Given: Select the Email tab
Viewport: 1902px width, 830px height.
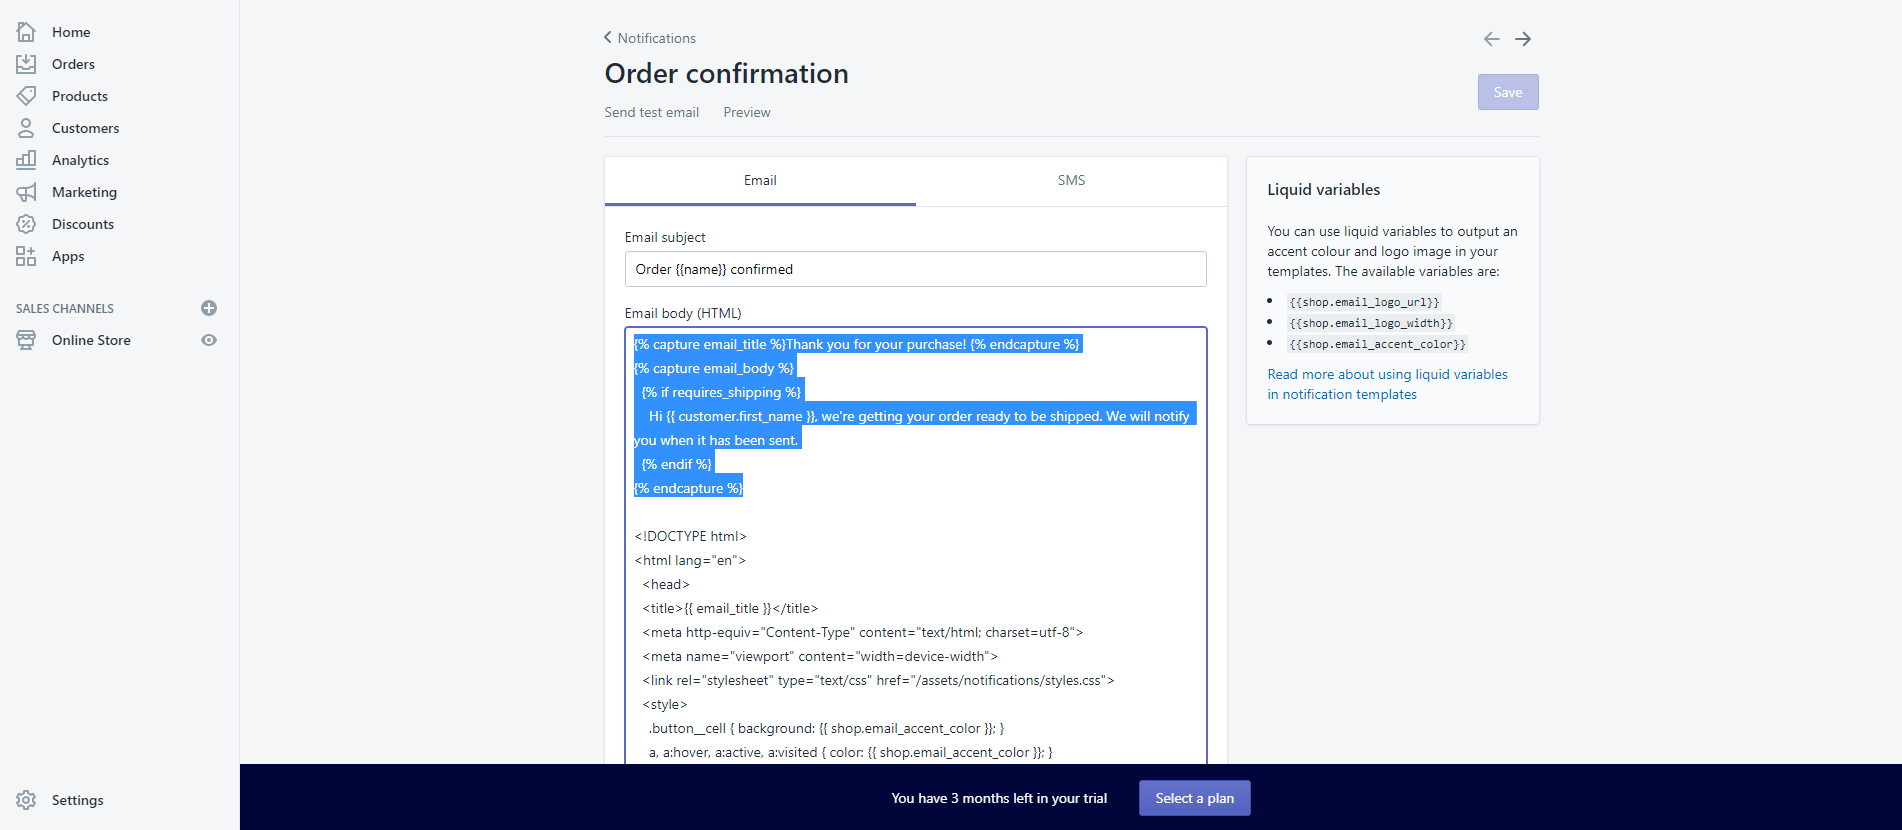Looking at the screenshot, I should point(760,180).
